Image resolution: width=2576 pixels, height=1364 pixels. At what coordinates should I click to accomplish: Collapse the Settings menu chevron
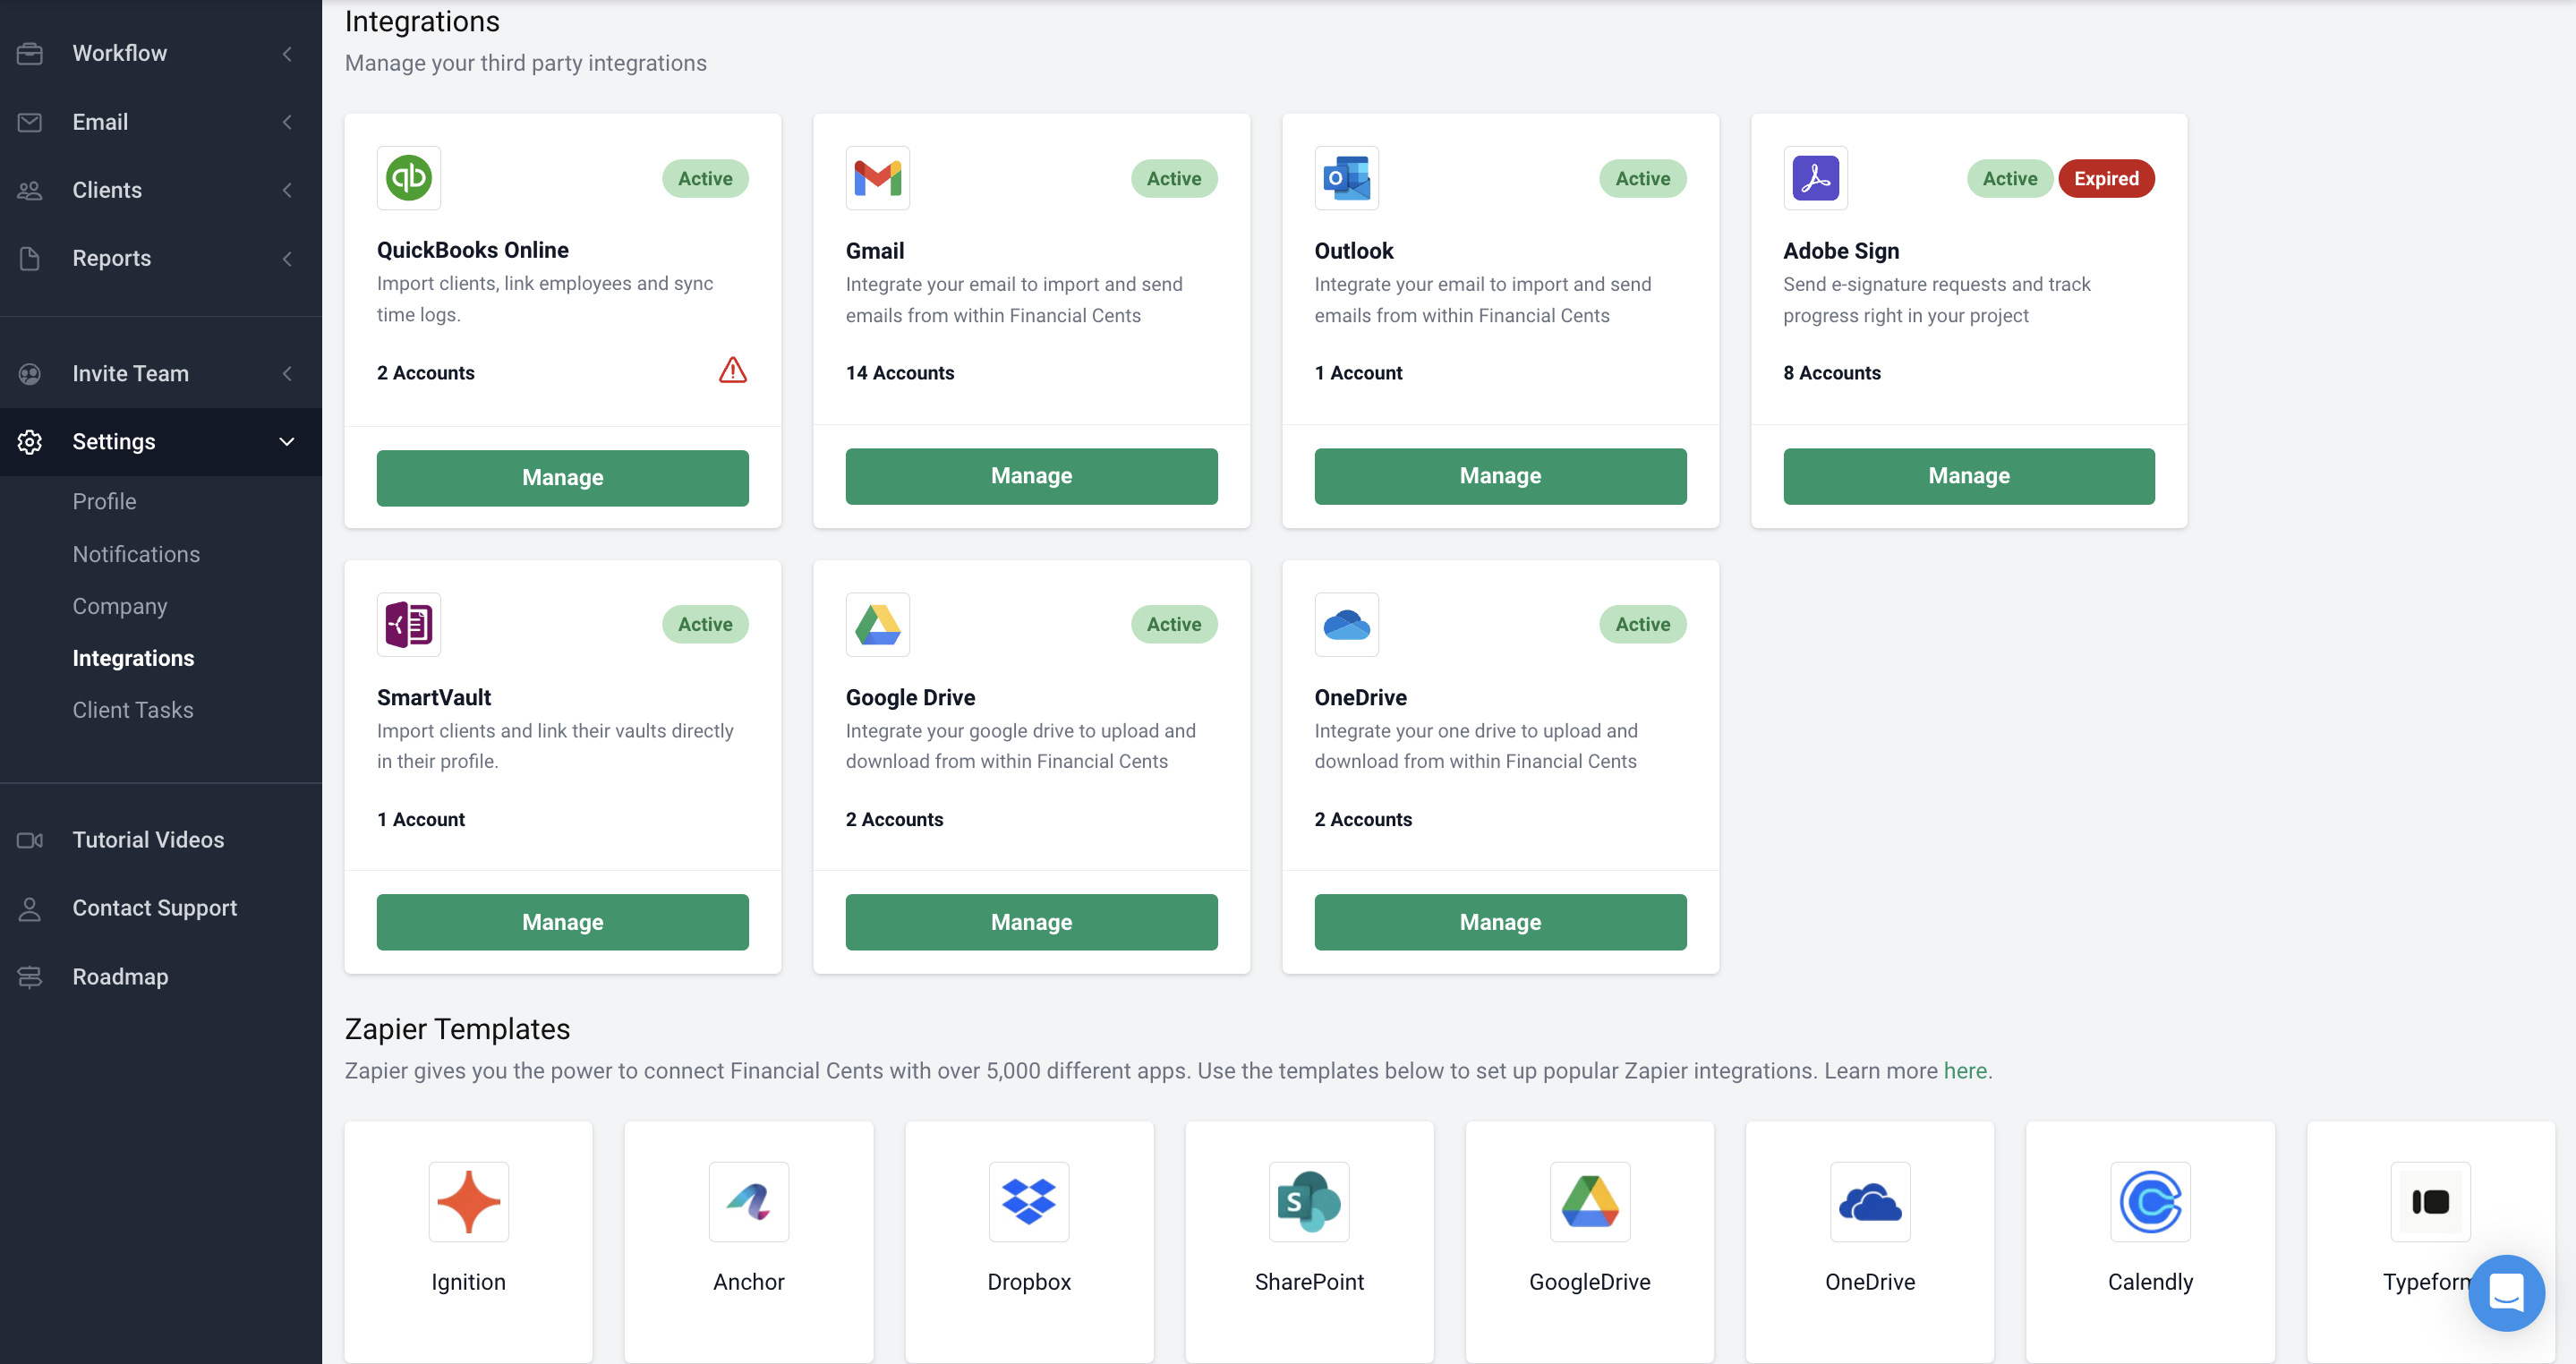(287, 441)
